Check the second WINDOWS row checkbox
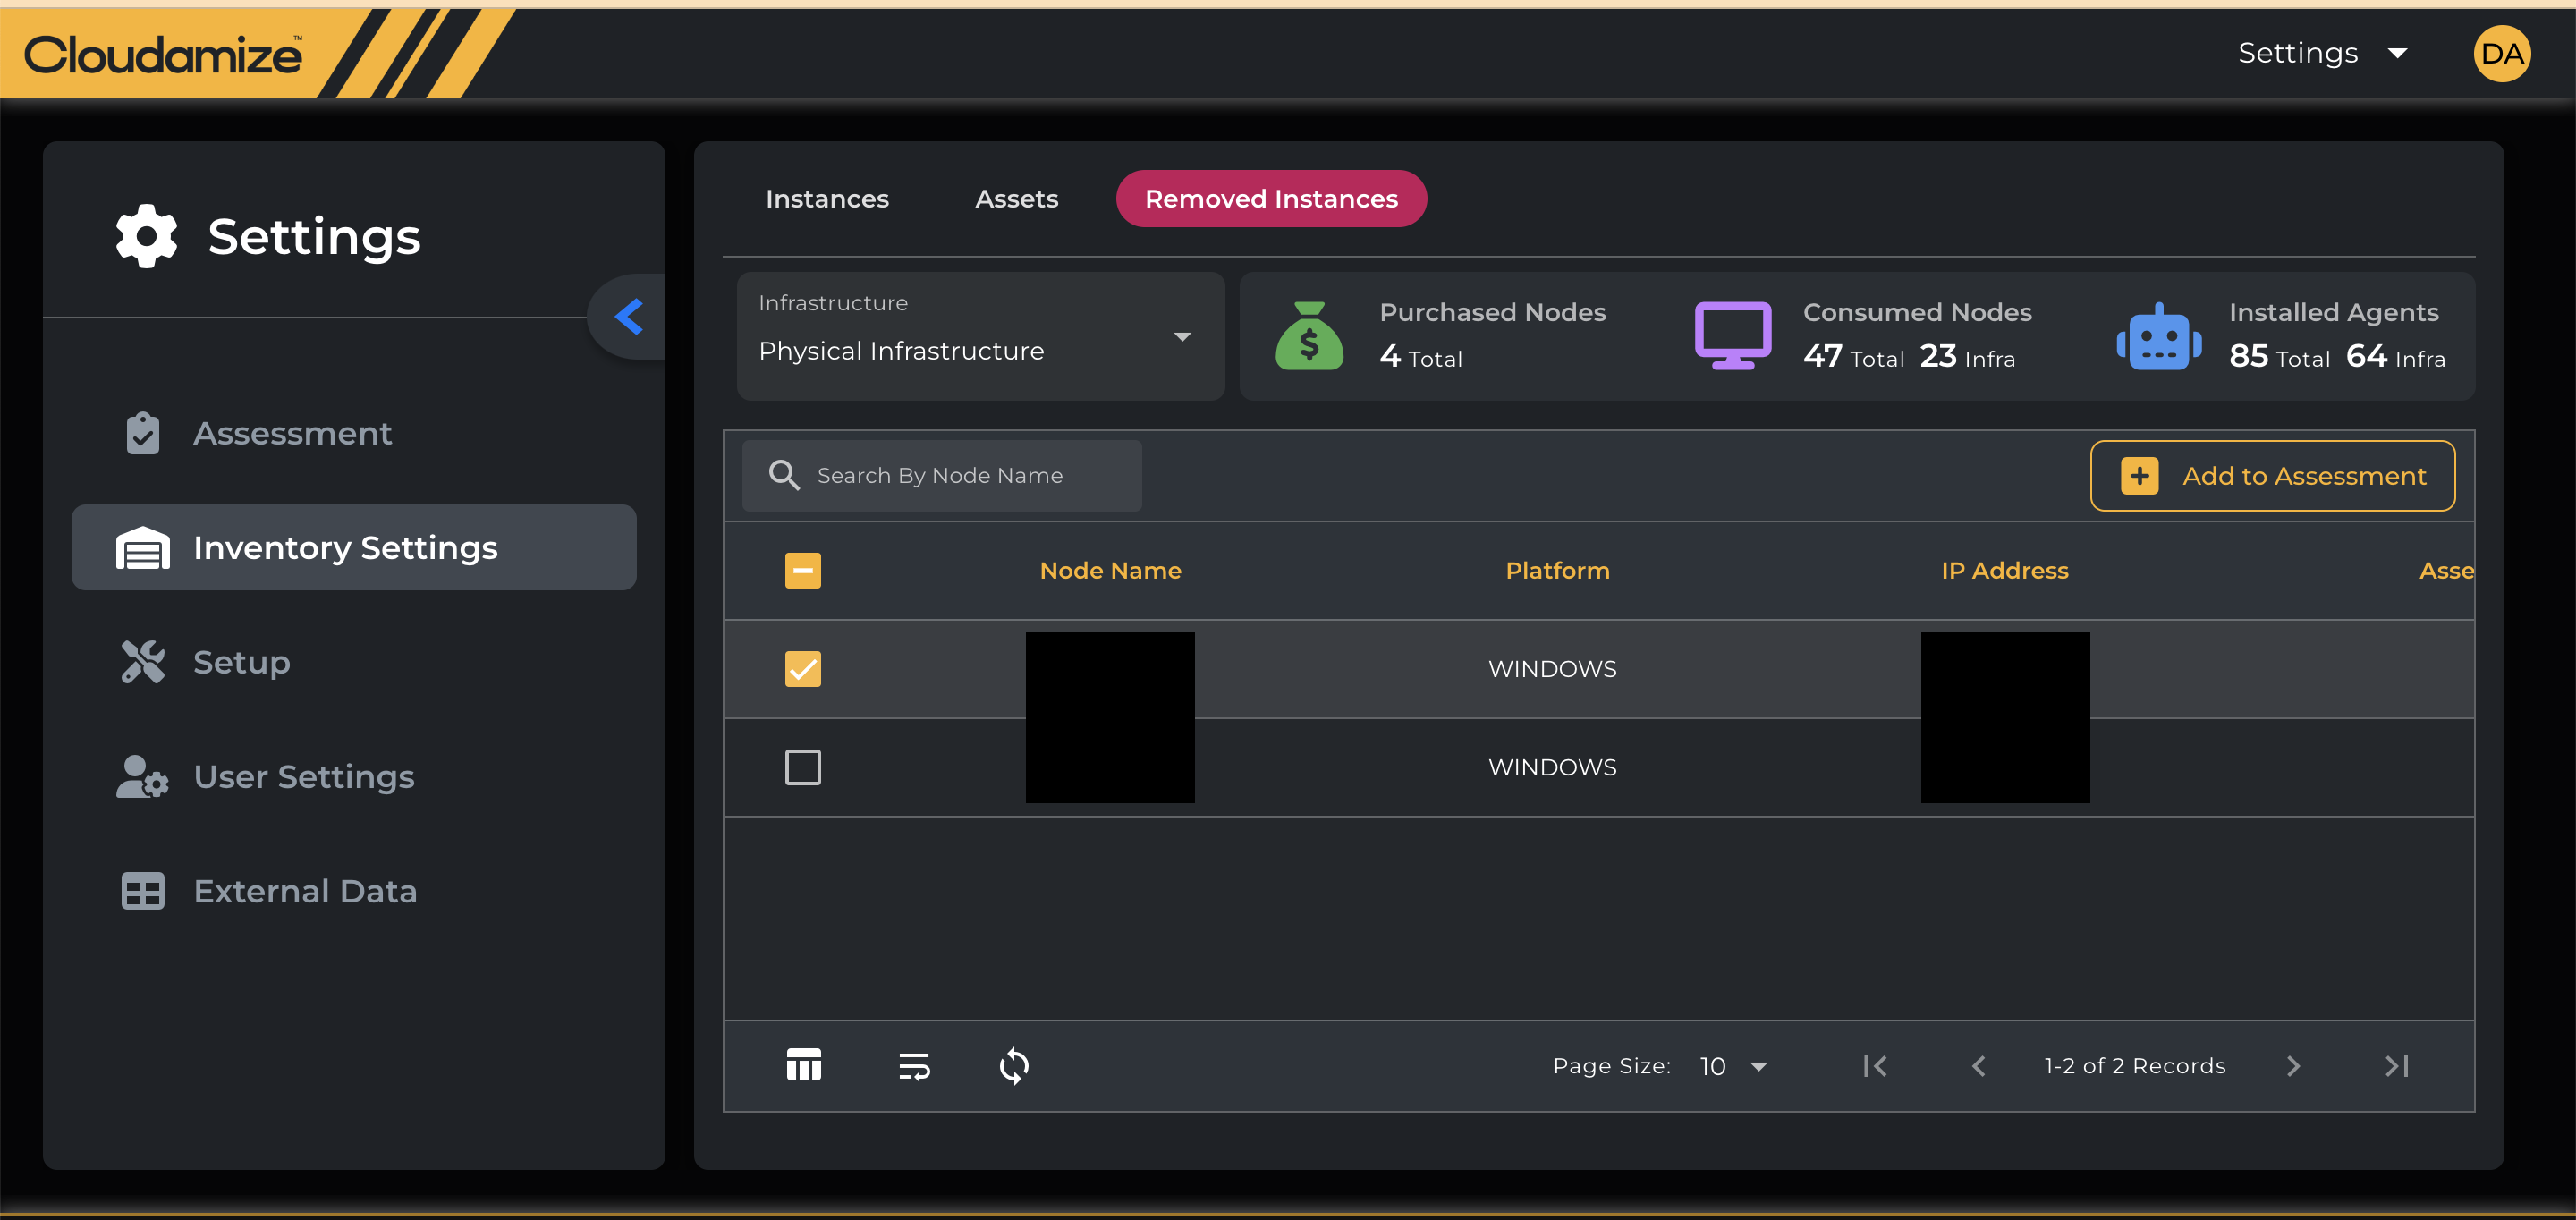This screenshot has height=1220, width=2576. pos(802,767)
